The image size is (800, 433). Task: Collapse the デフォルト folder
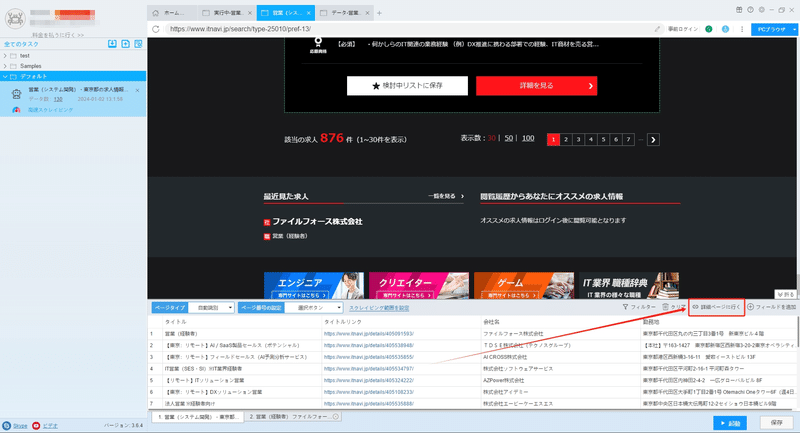[x=5, y=77]
